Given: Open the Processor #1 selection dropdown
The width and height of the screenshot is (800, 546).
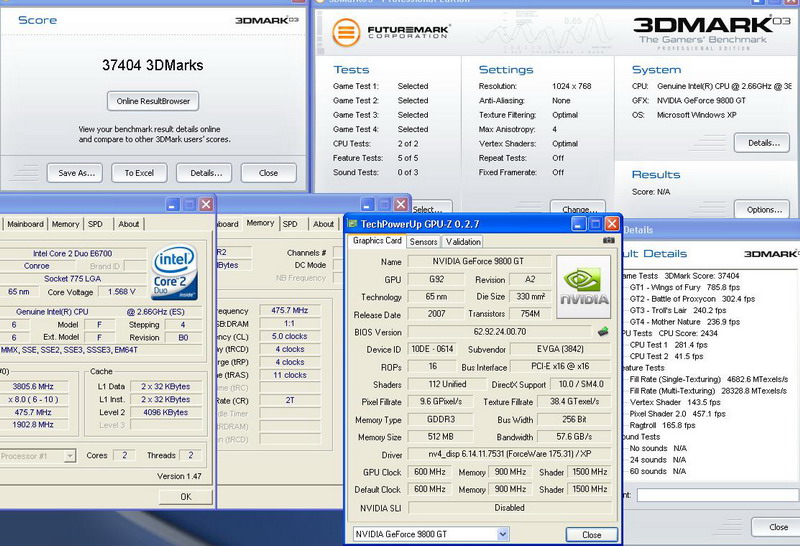Looking at the screenshot, I should pos(70,456).
